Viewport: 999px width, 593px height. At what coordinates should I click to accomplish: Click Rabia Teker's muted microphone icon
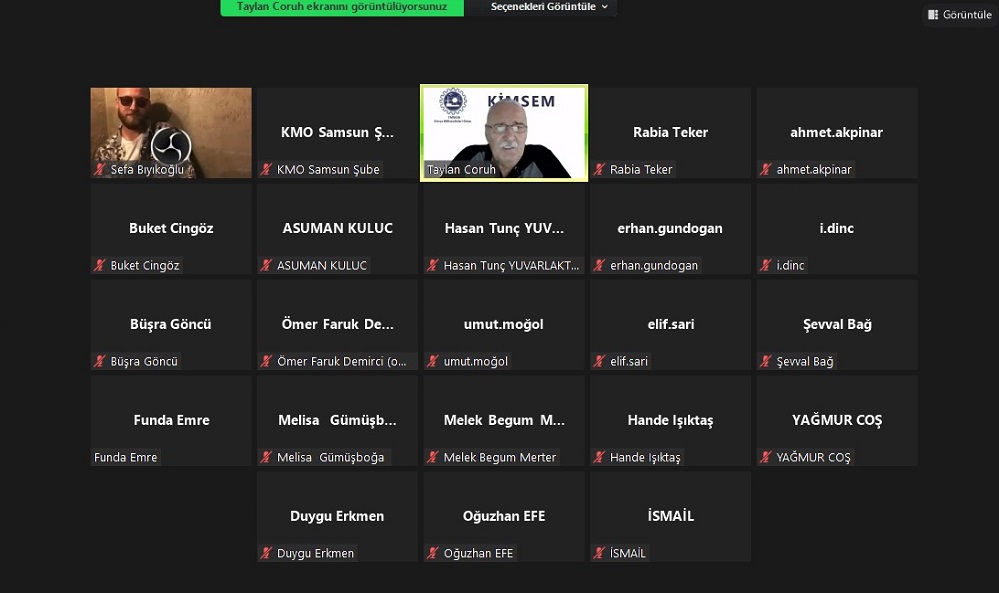pyautogui.click(x=600, y=170)
